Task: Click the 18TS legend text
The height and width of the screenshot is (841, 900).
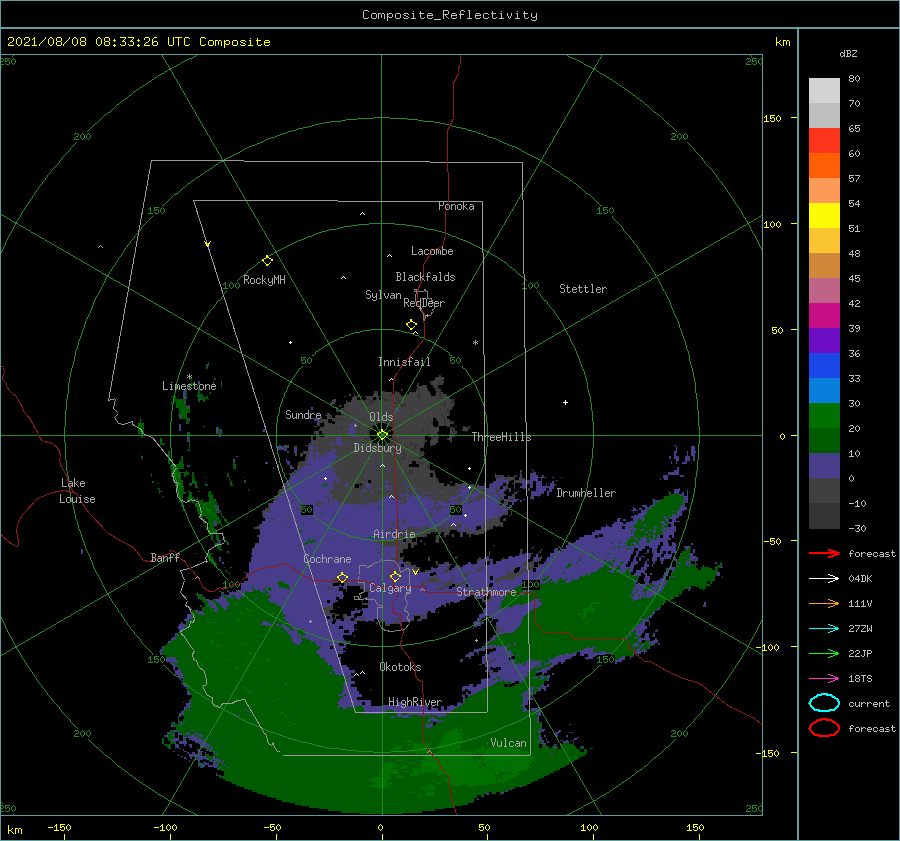Action: 860,679
